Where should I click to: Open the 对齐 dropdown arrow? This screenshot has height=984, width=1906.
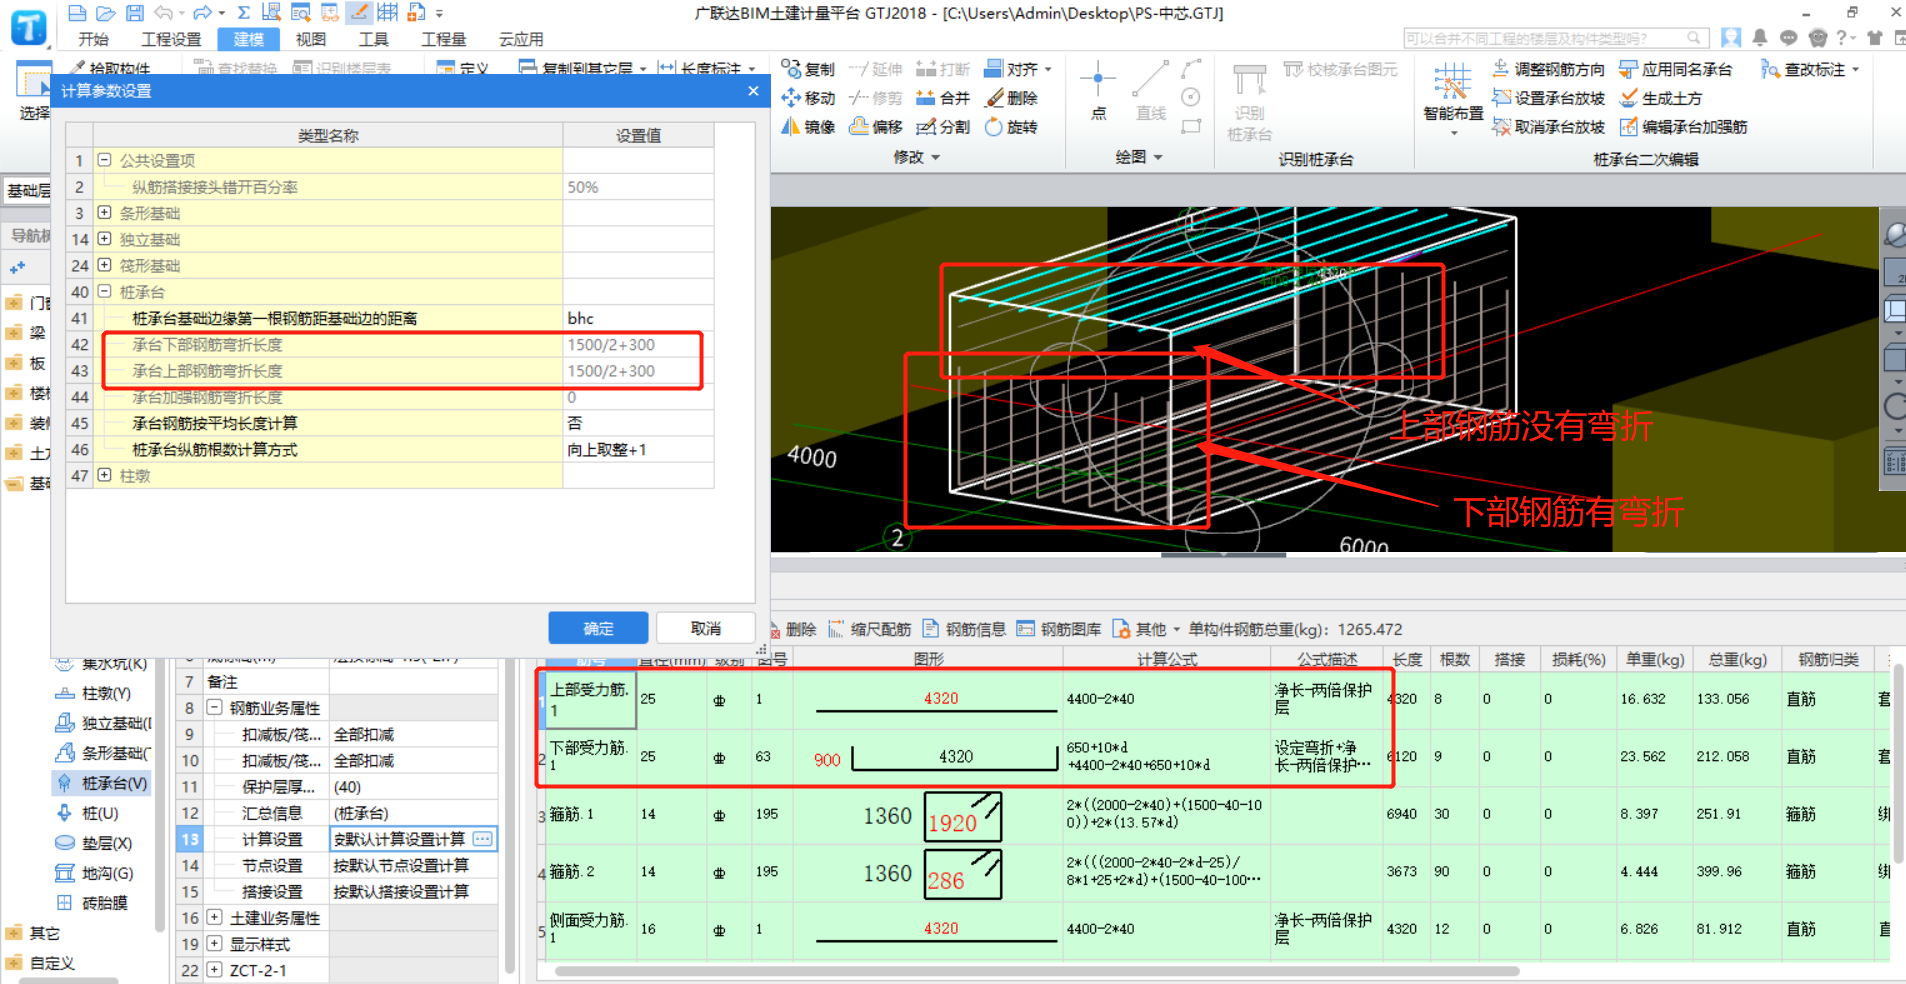[1048, 69]
